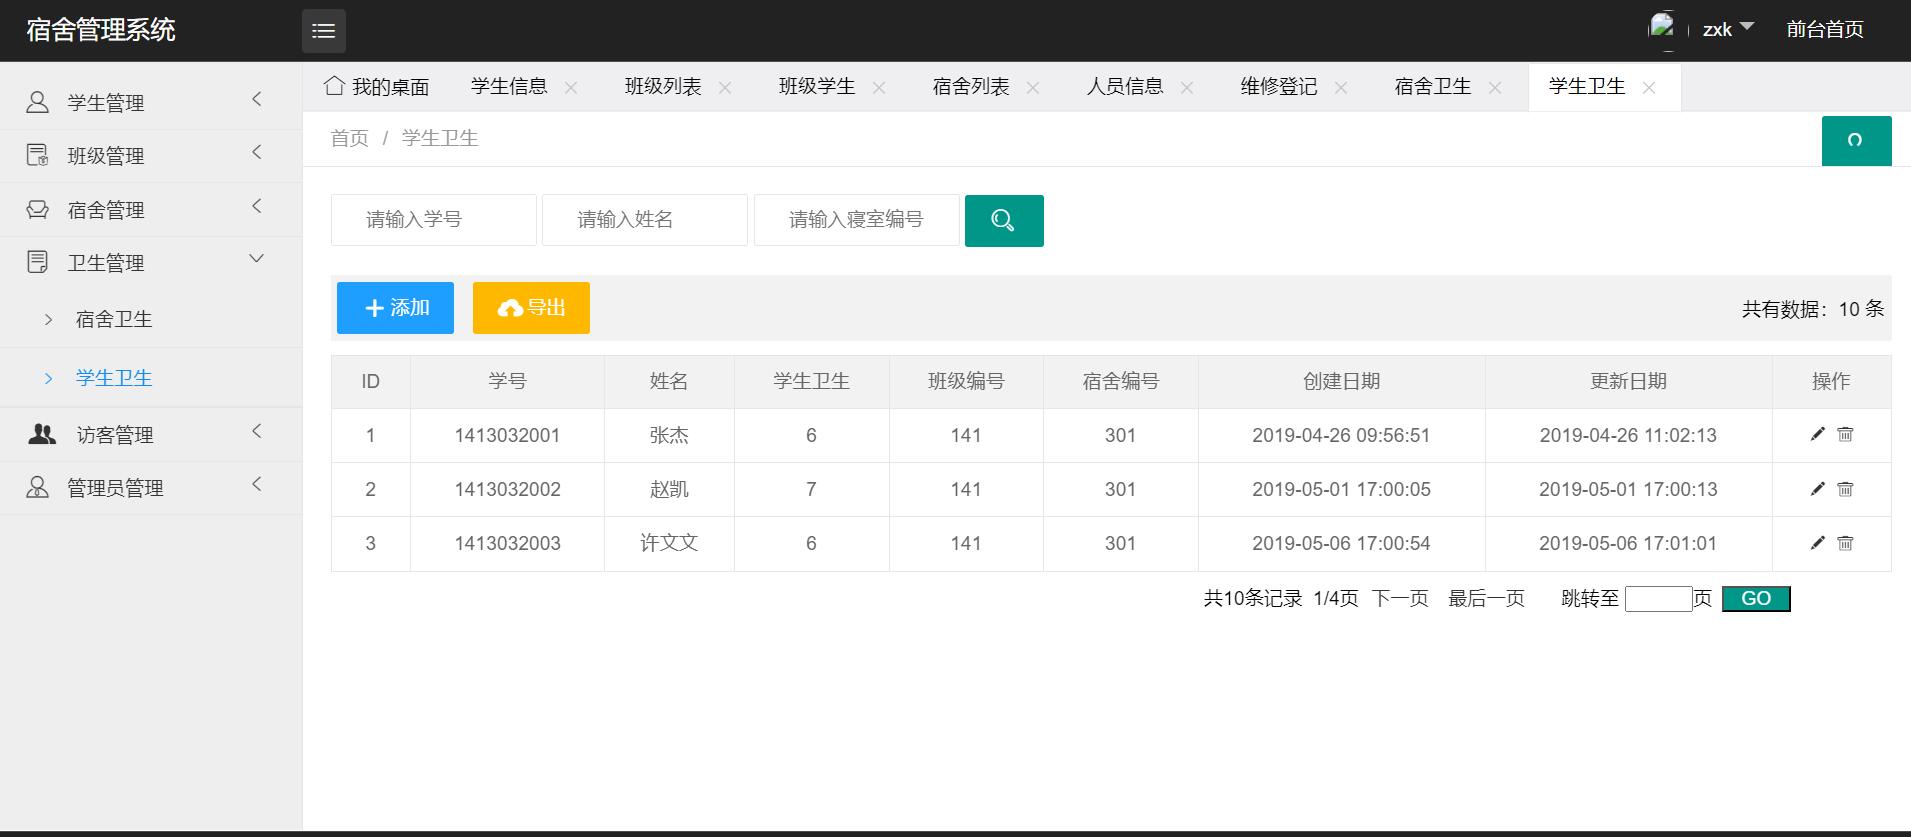Delete row 许文文 with trash icon

[x=1846, y=543]
